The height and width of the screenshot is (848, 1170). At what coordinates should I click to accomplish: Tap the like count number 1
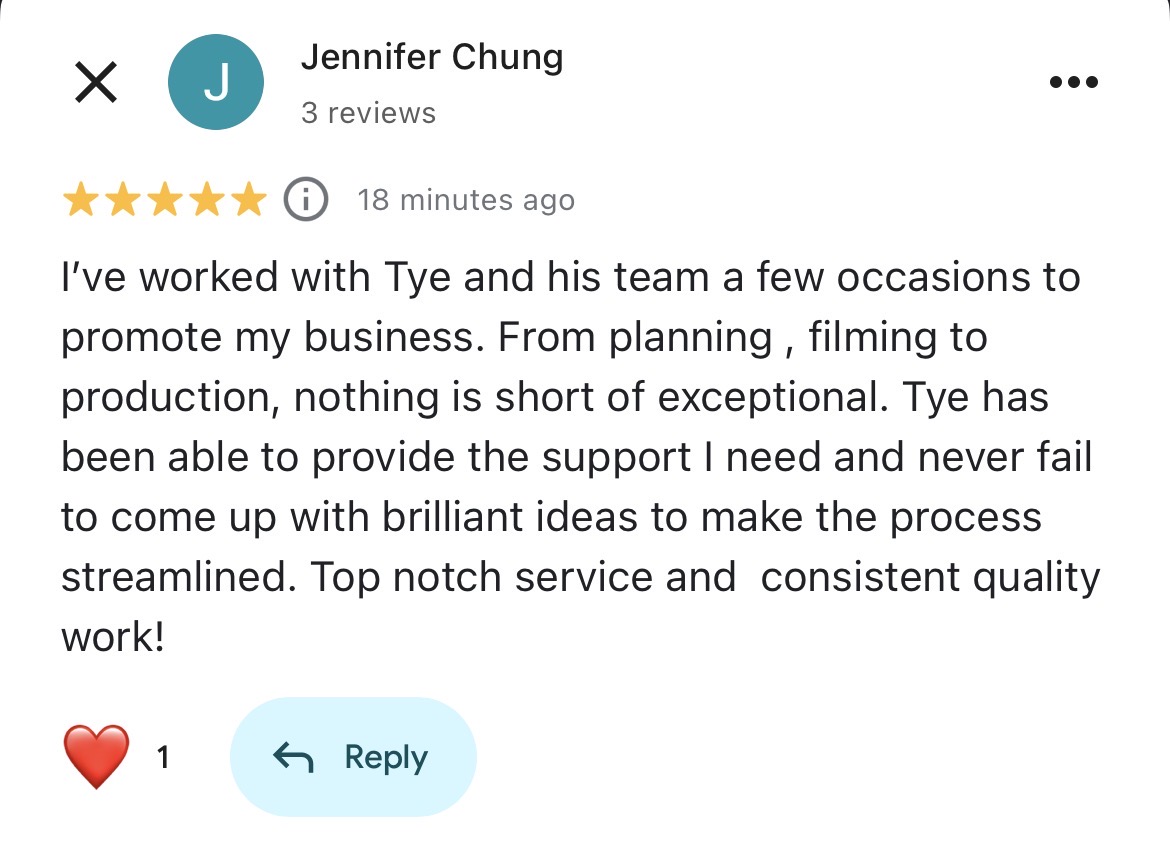pos(163,758)
